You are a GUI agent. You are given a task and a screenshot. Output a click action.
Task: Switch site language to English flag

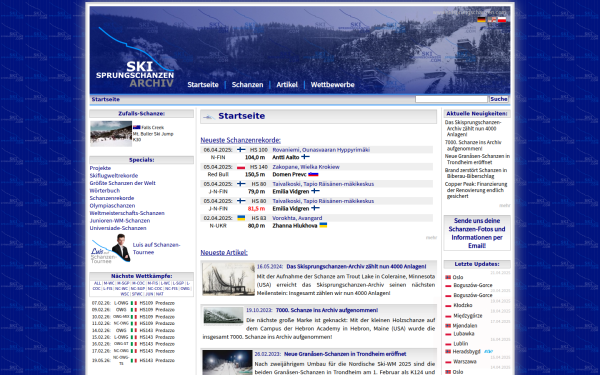point(491,20)
